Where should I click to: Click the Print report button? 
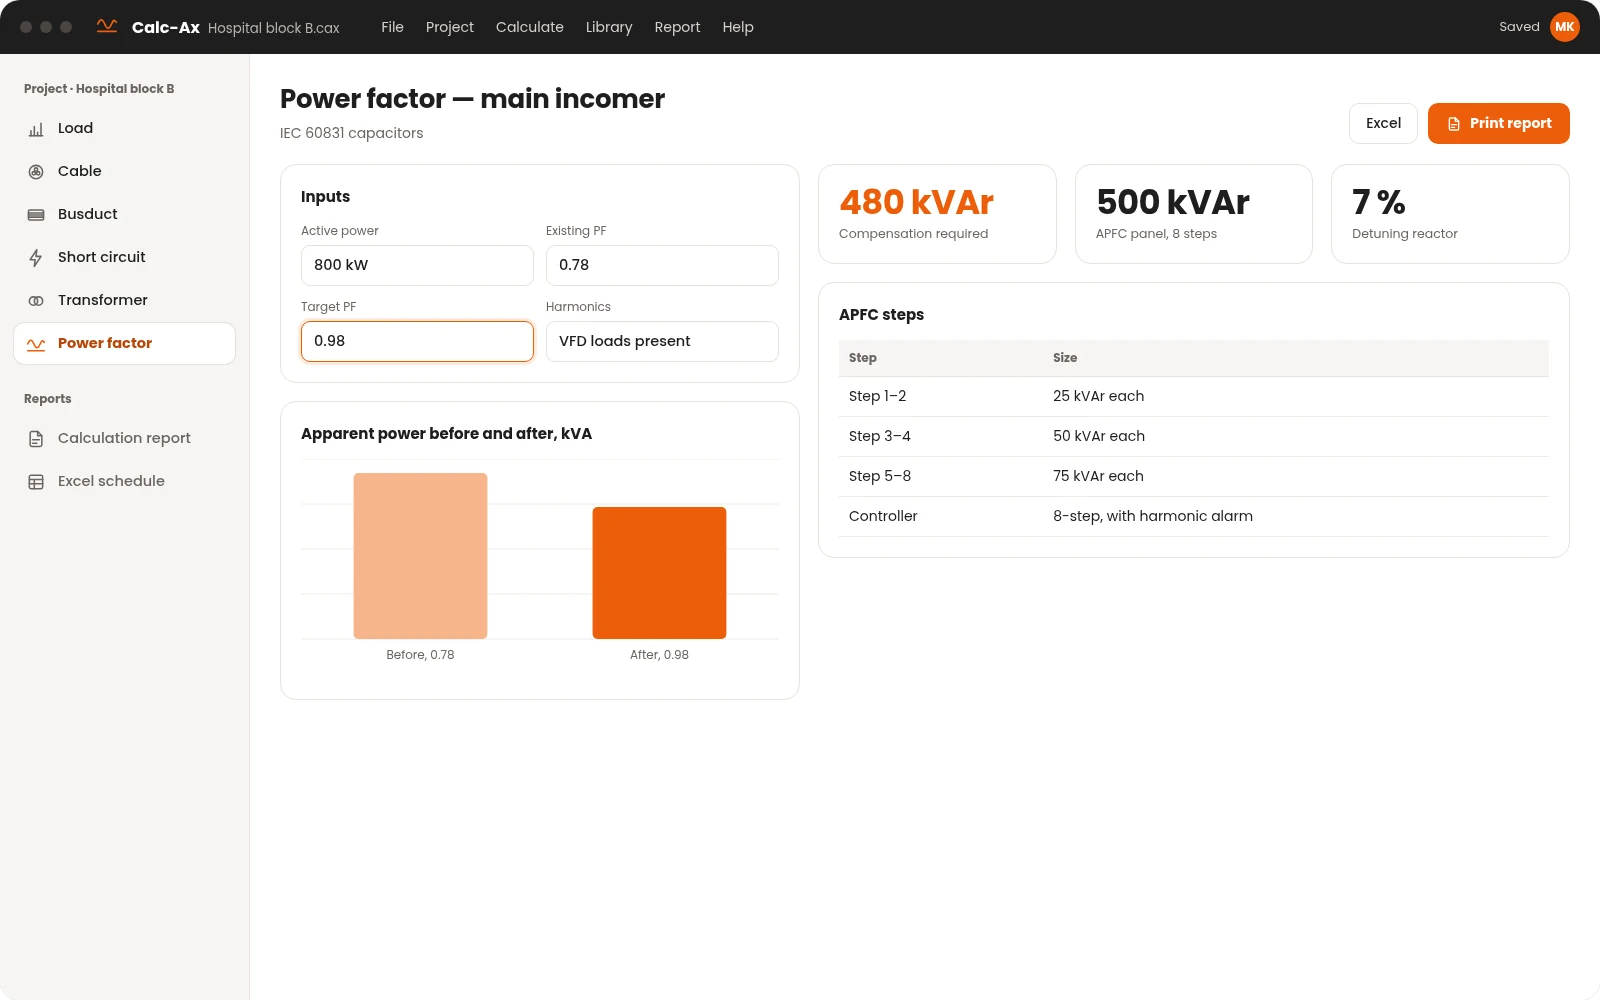1499,123
